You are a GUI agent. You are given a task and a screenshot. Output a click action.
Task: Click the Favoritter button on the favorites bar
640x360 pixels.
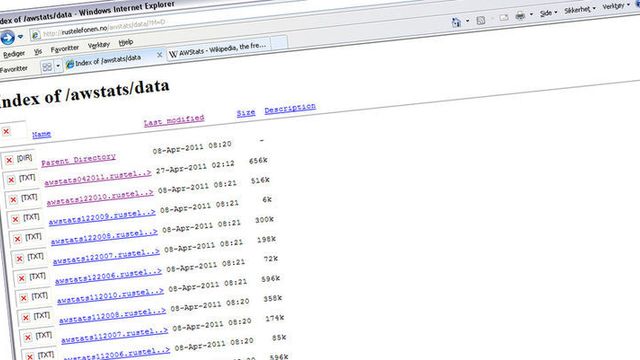pos(13,69)
